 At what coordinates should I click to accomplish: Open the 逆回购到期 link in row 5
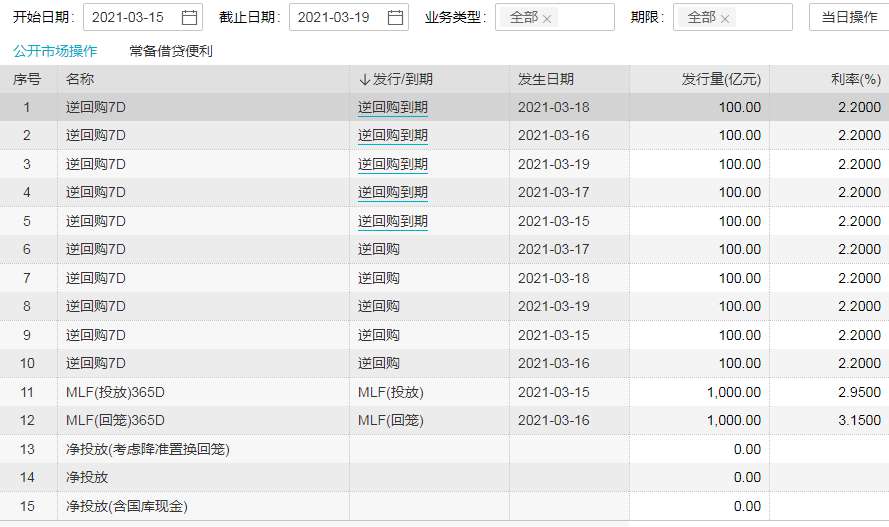pyautogui.click(x=393, y=221)
